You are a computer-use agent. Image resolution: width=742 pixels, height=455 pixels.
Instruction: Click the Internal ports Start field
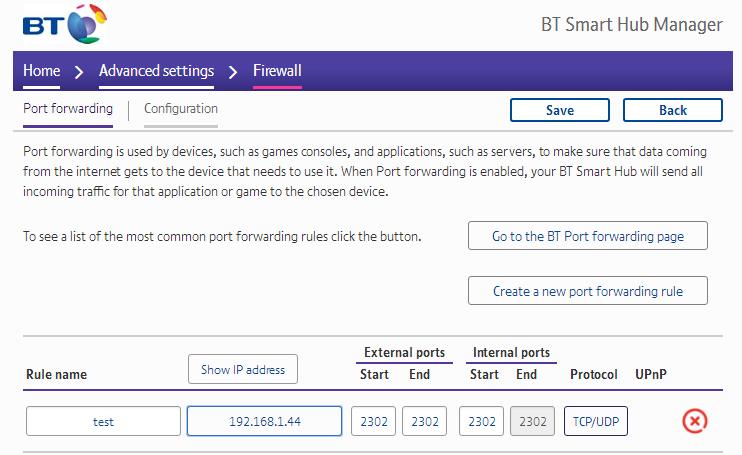481,421
